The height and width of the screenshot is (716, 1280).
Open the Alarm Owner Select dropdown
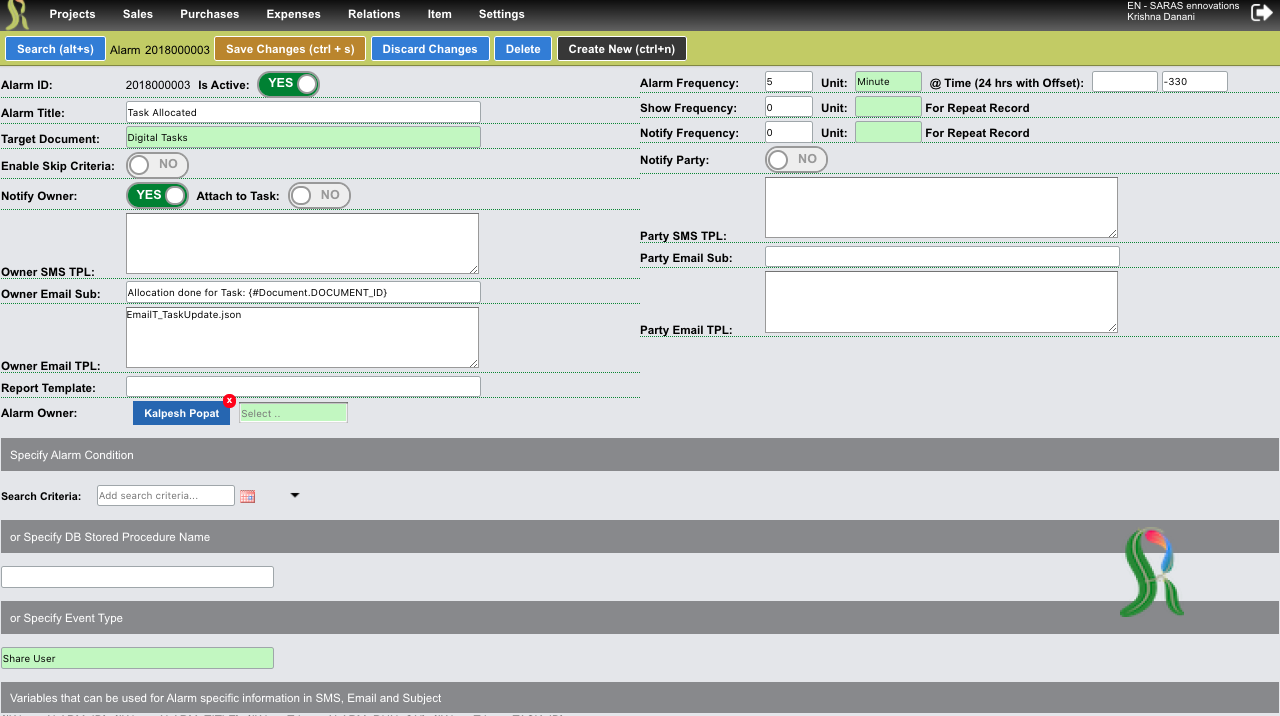[x=293, y=413]
